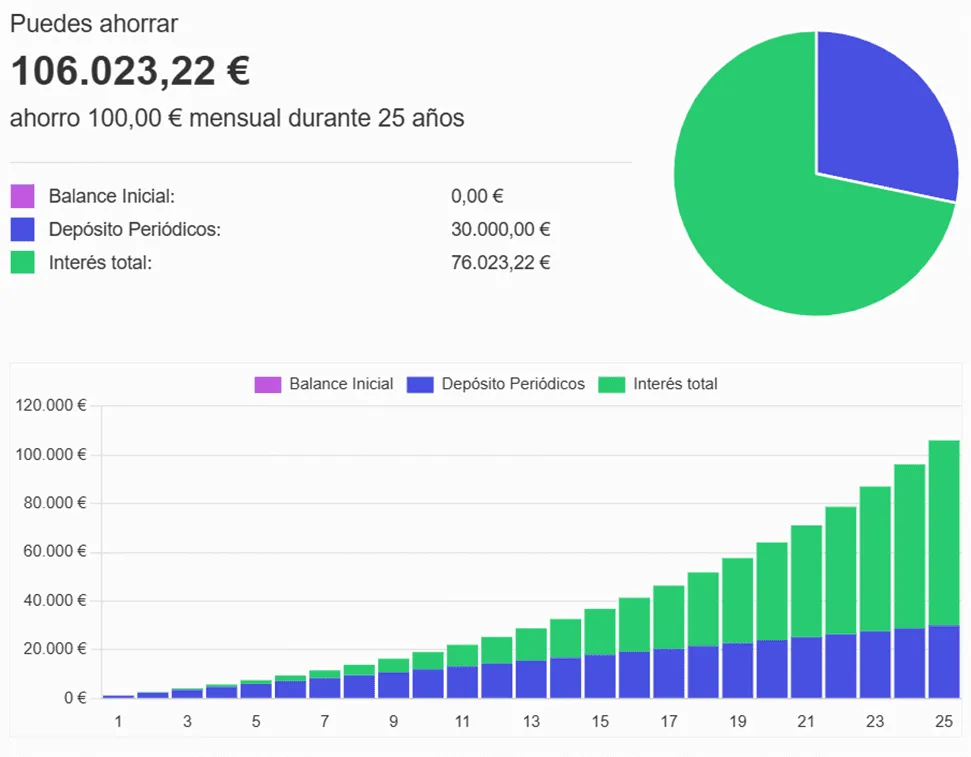
Task: Click the x-axis label 13
Action: pos(531,721)
